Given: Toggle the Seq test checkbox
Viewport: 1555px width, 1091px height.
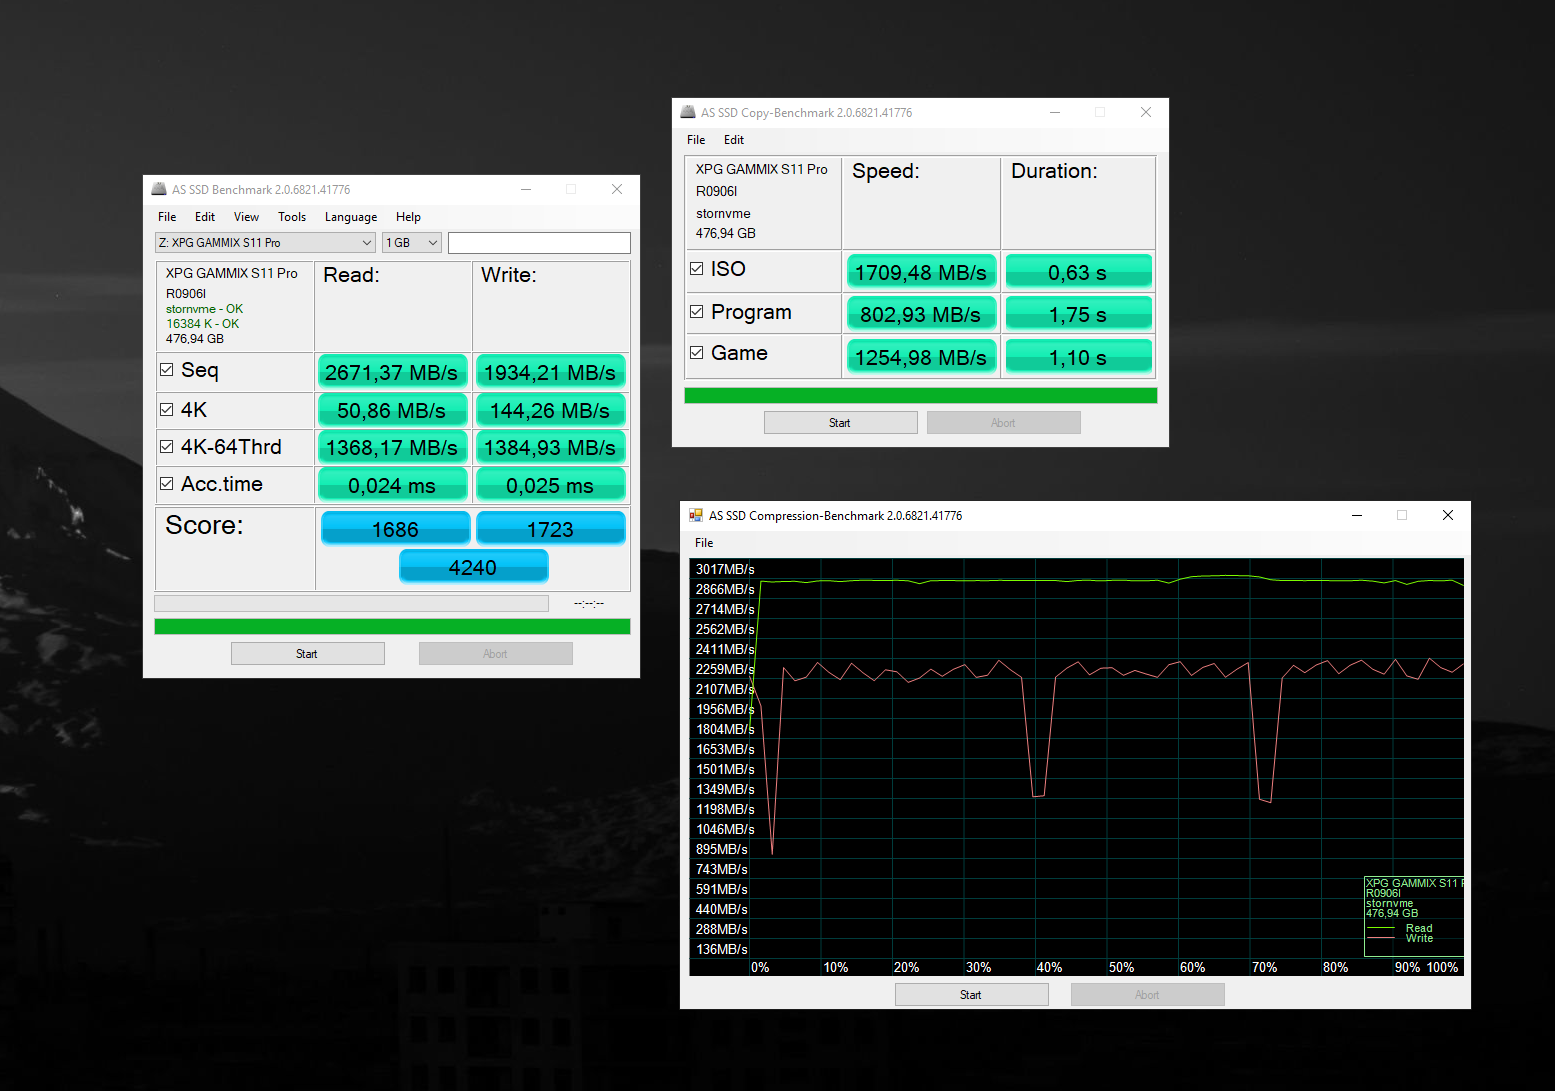Looking at the screenshot, I should tap(167, 370).
